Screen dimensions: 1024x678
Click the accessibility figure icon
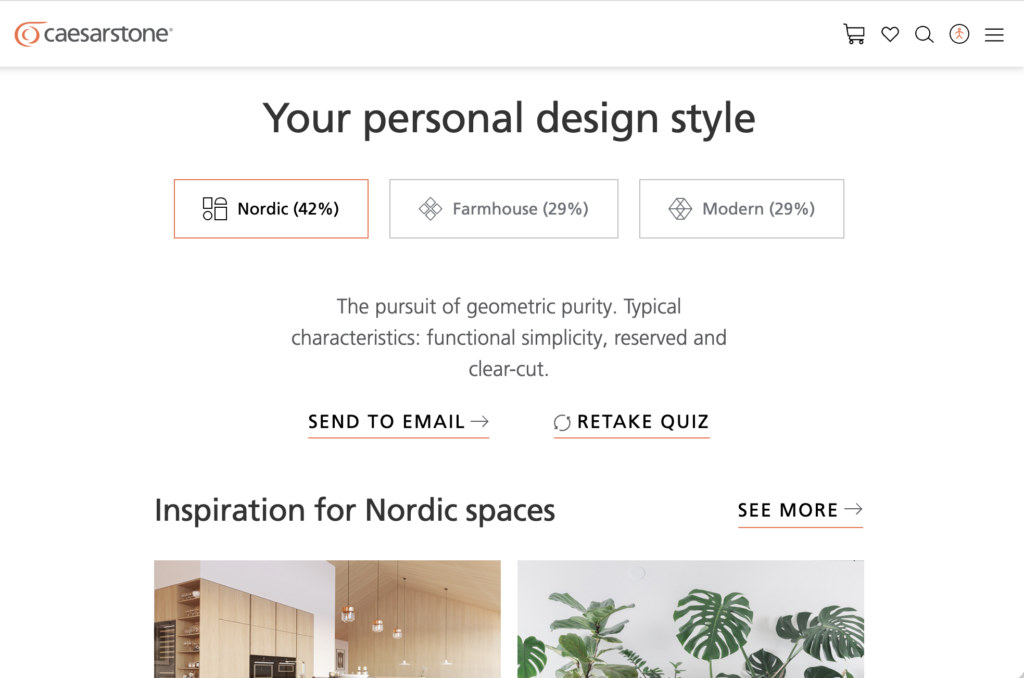[959, 34]
